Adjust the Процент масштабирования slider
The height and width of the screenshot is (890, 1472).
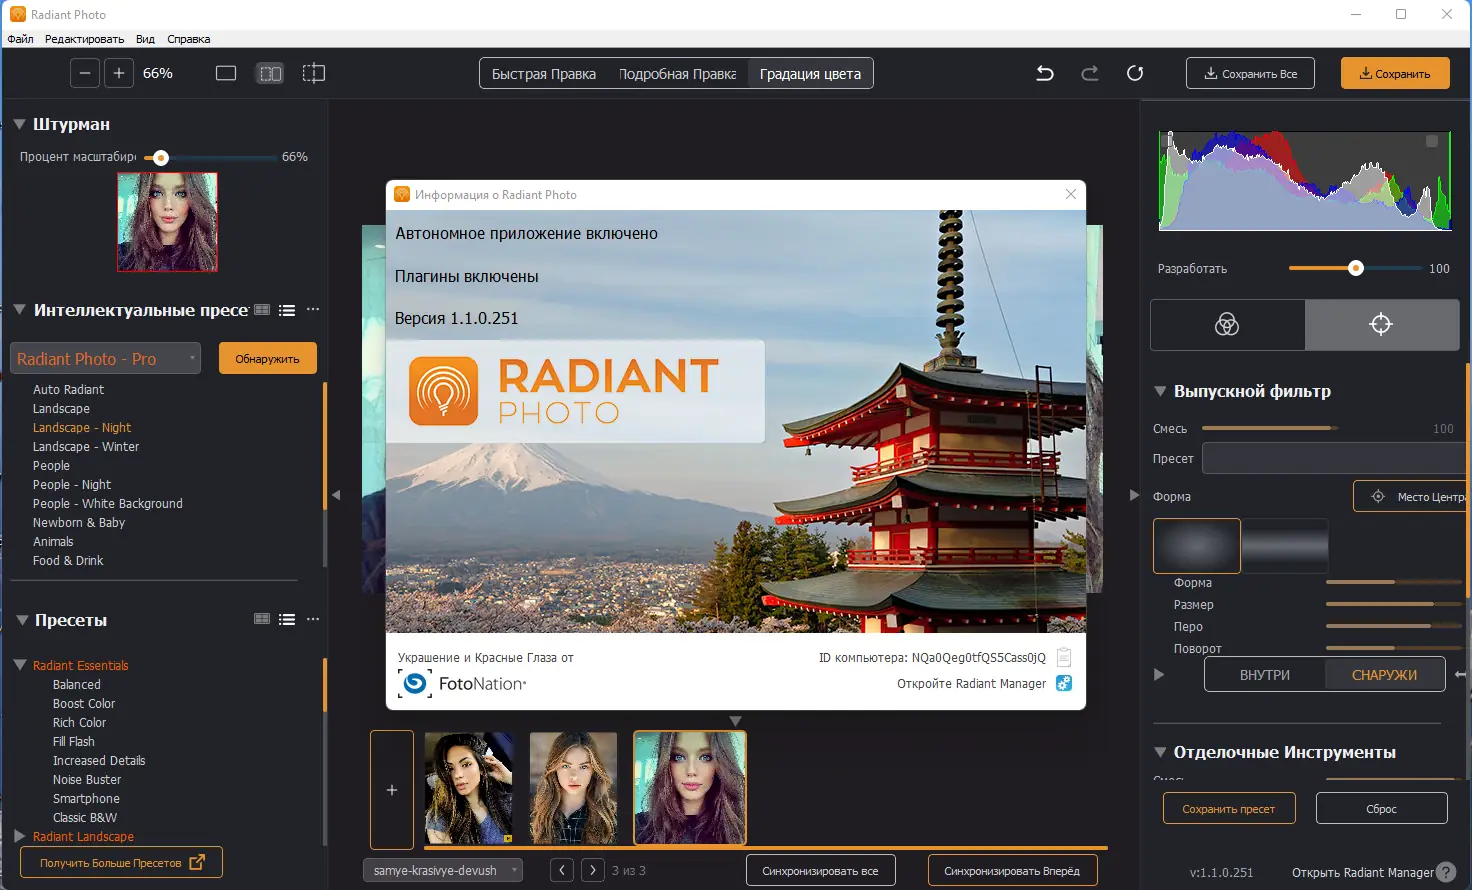click(210, 158)
